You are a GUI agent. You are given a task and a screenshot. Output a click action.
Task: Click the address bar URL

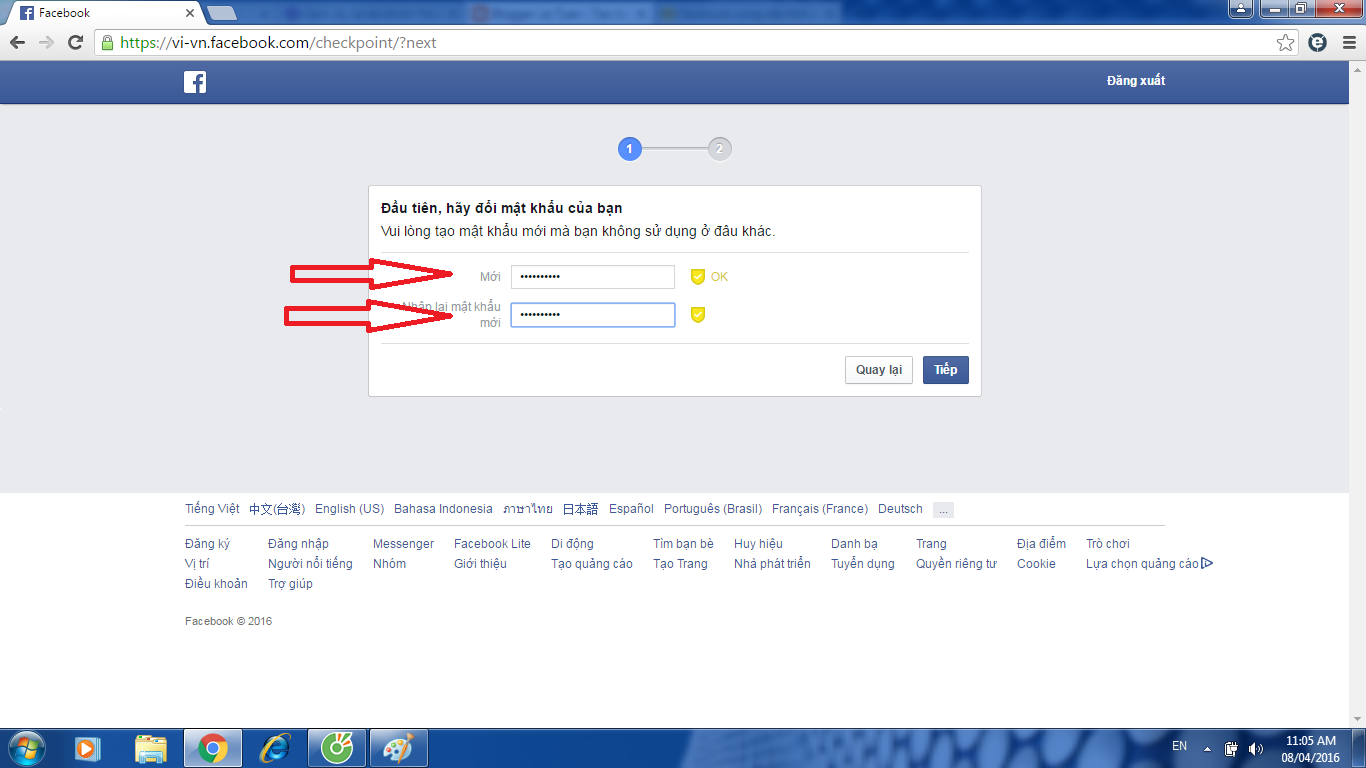[x=278, y=43]
